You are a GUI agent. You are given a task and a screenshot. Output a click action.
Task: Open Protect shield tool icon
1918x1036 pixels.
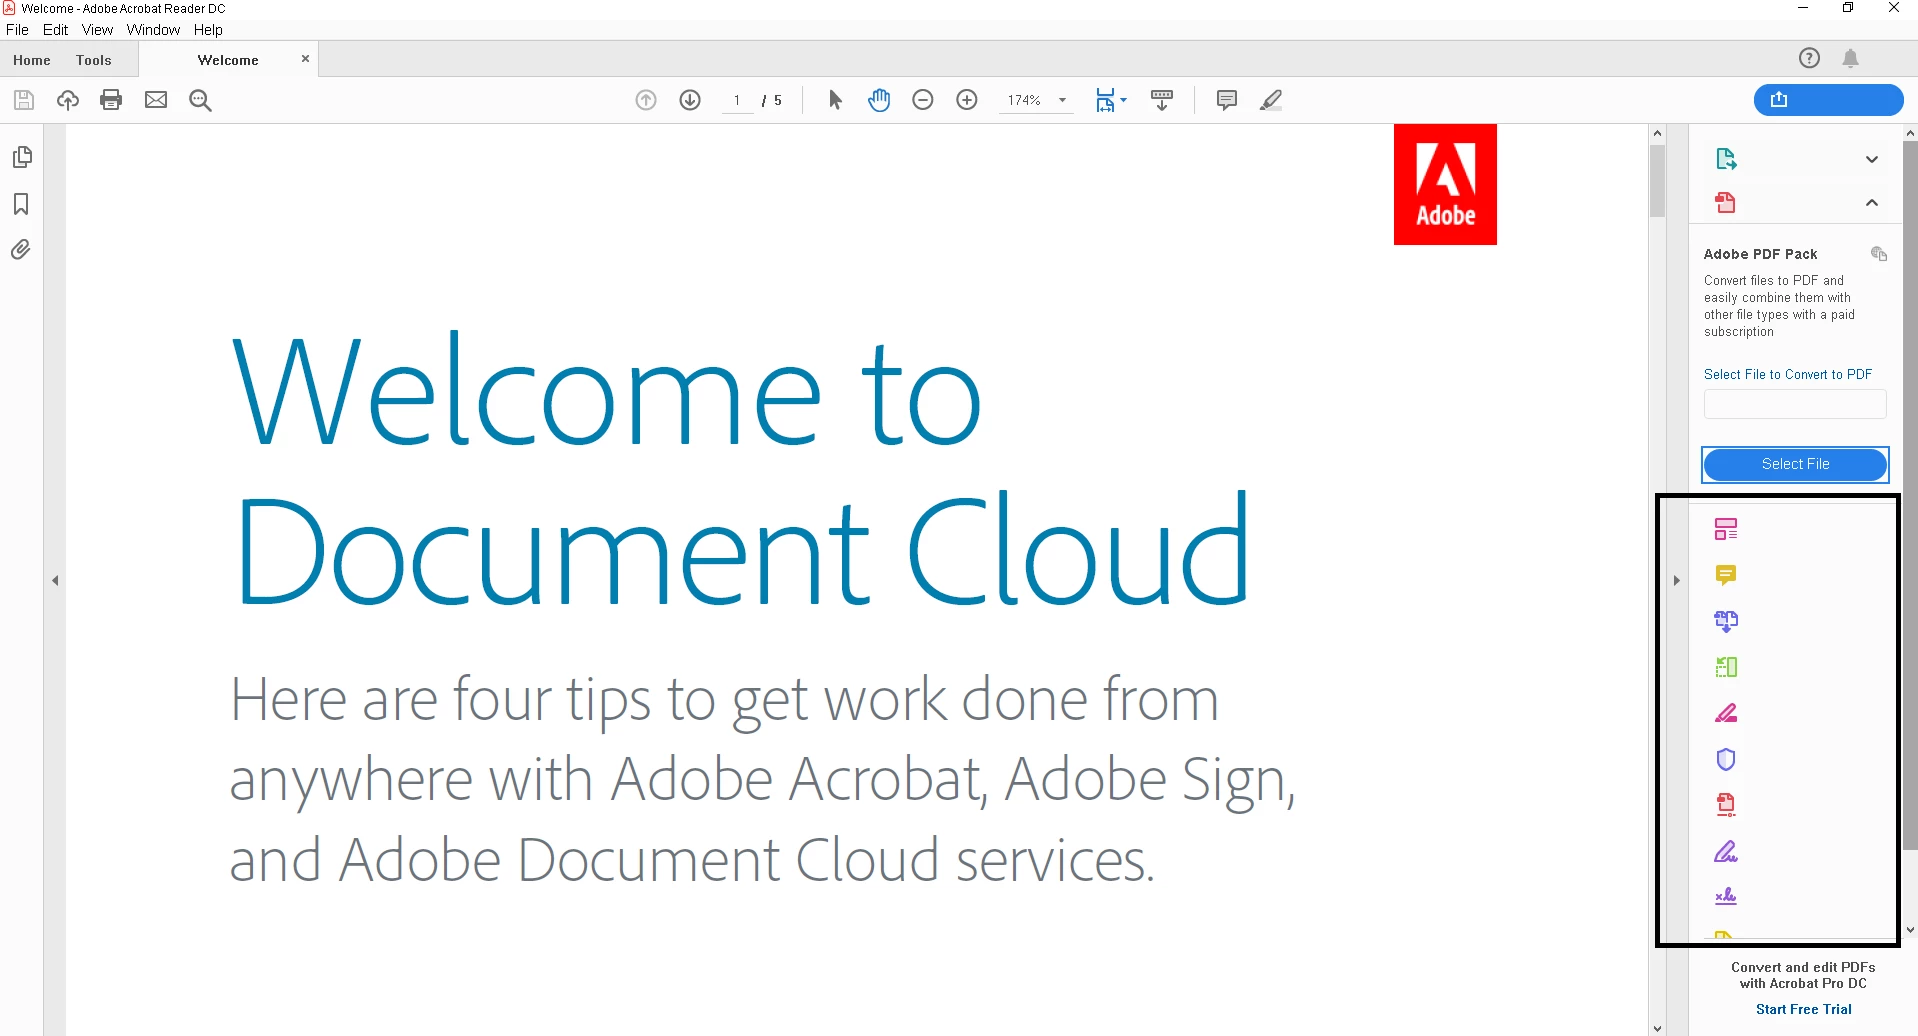1726,759
